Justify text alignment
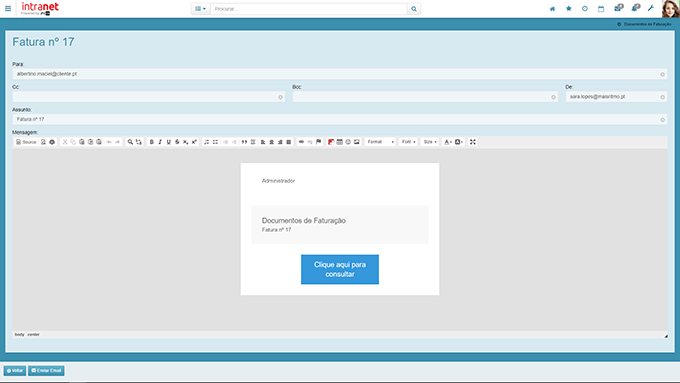Viewport: 680px width, 383px height. pyautogui.click(x=289, y=142)
